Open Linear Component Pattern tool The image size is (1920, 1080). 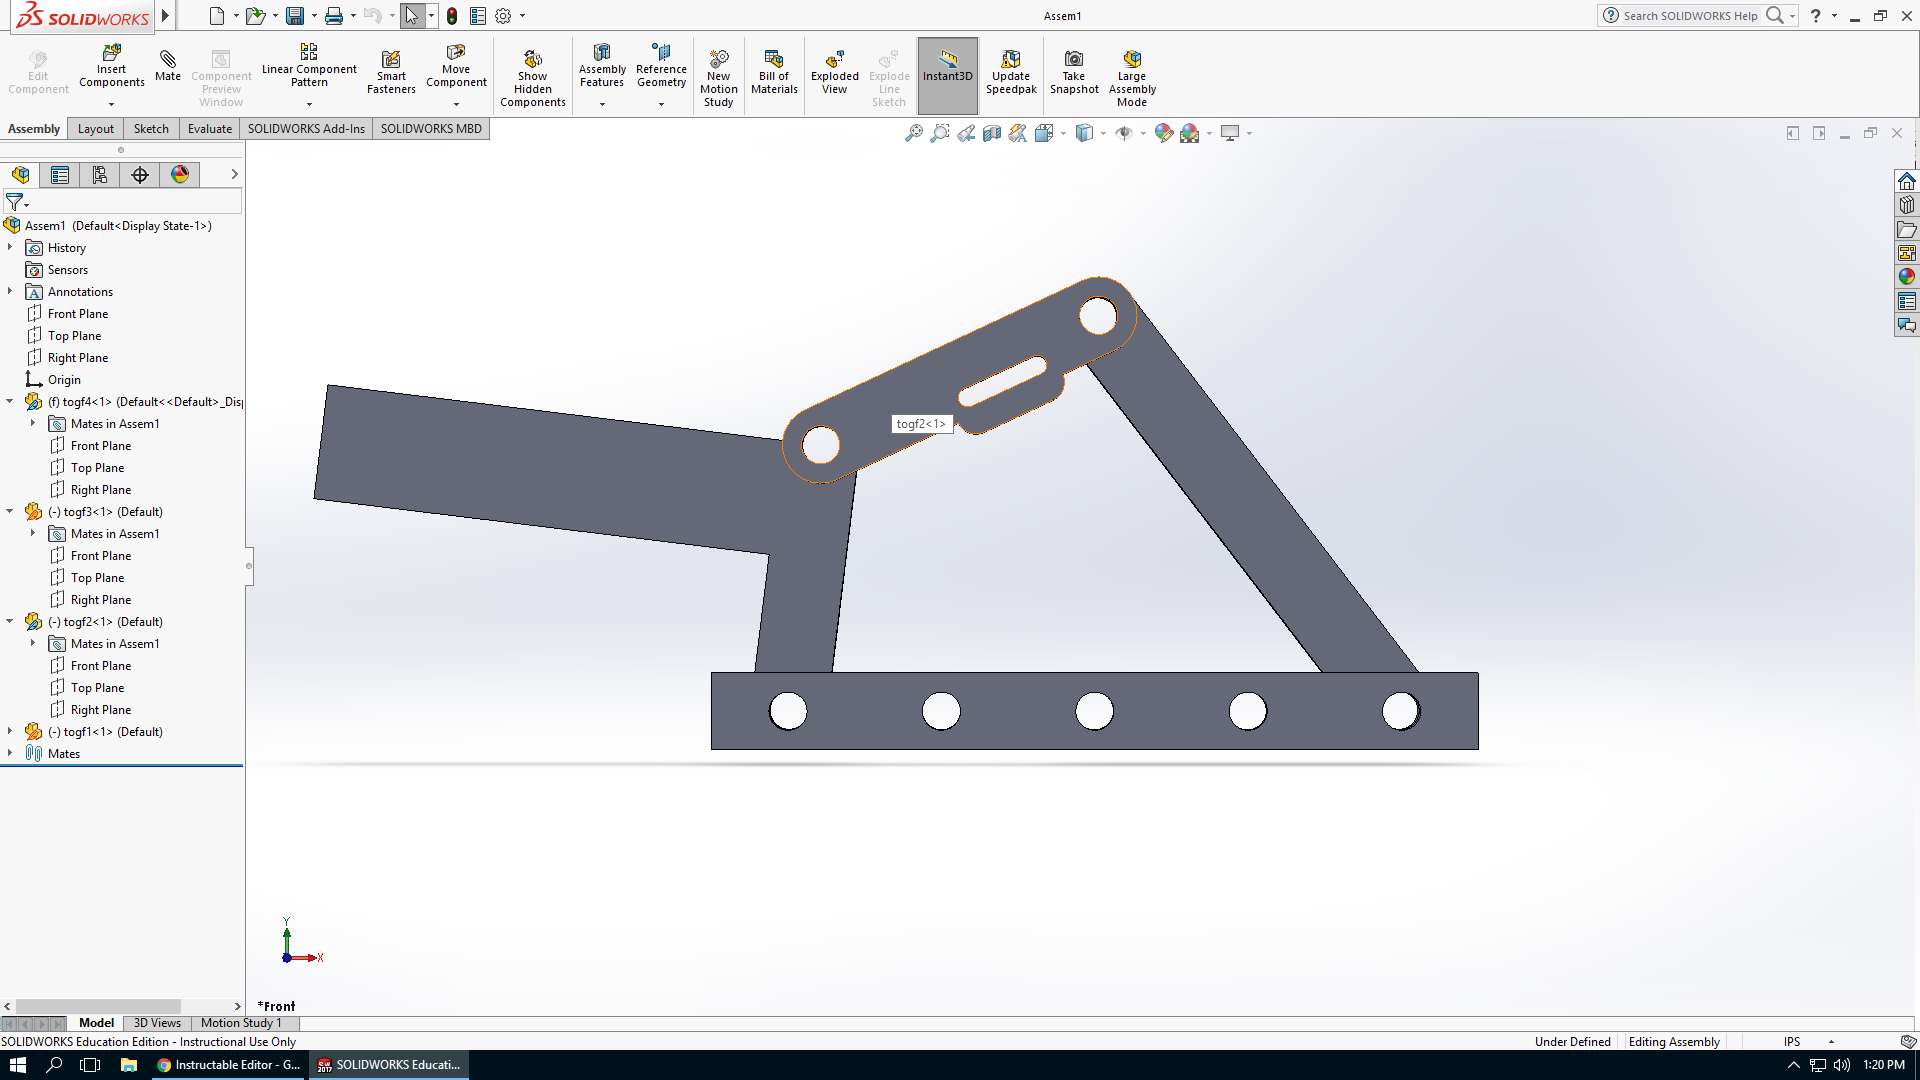click(x=309, y=67)
